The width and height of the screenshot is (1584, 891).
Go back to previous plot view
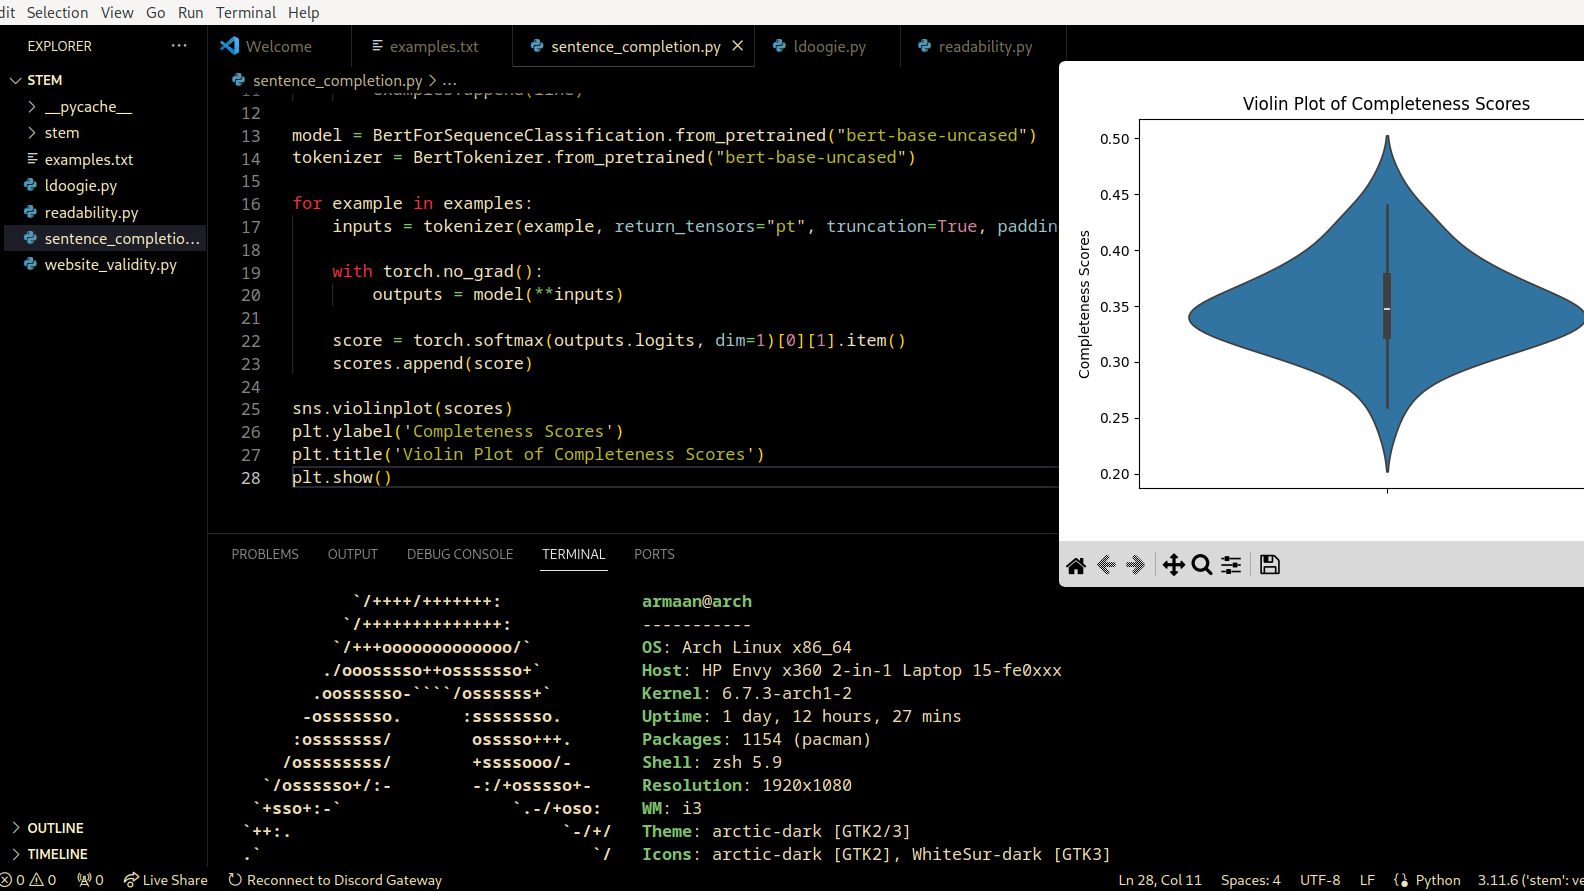(x=1107, y=565)
